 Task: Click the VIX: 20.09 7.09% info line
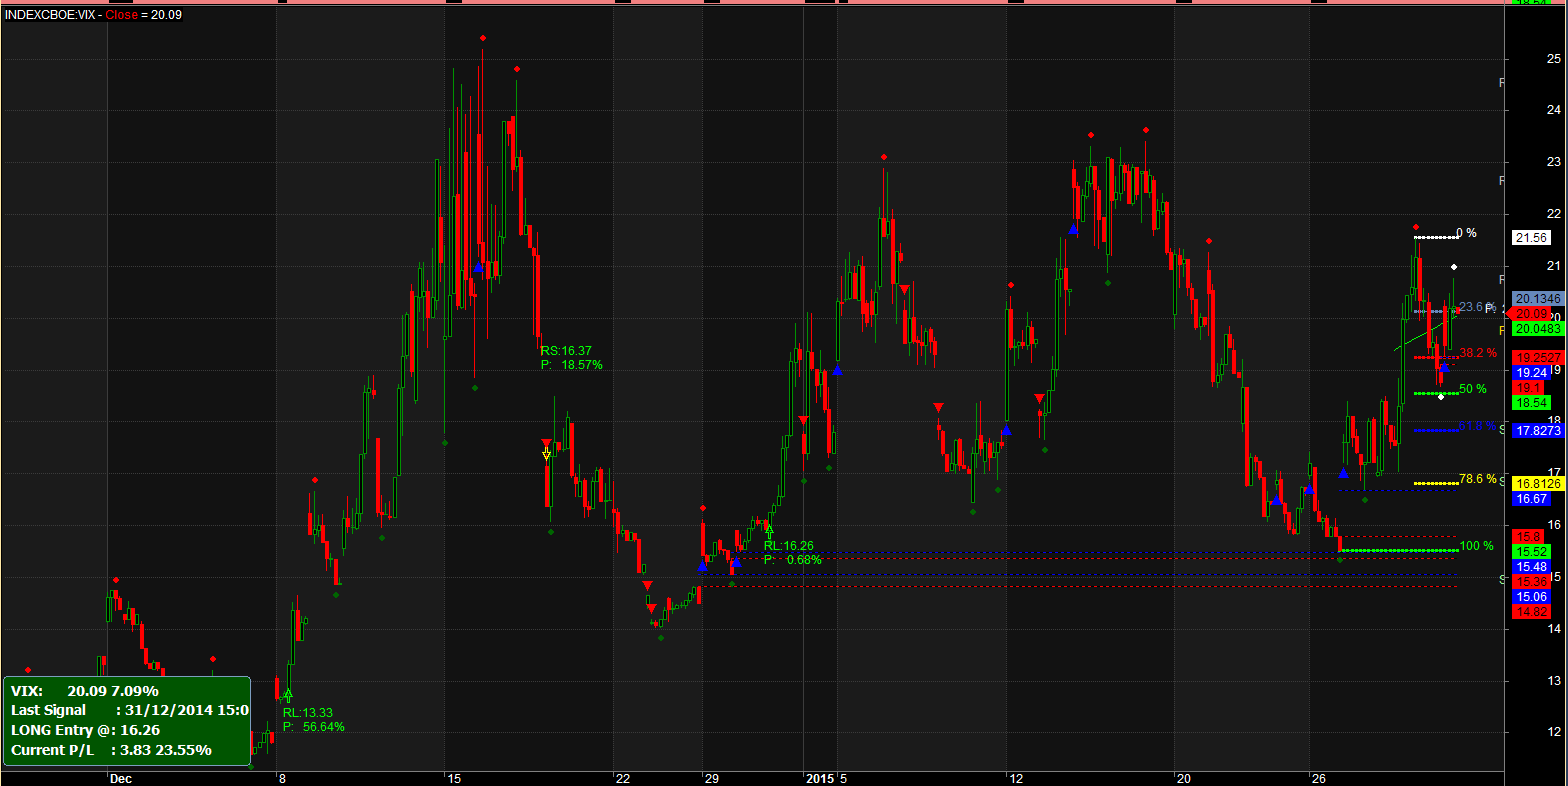click(x=85, y=691)
